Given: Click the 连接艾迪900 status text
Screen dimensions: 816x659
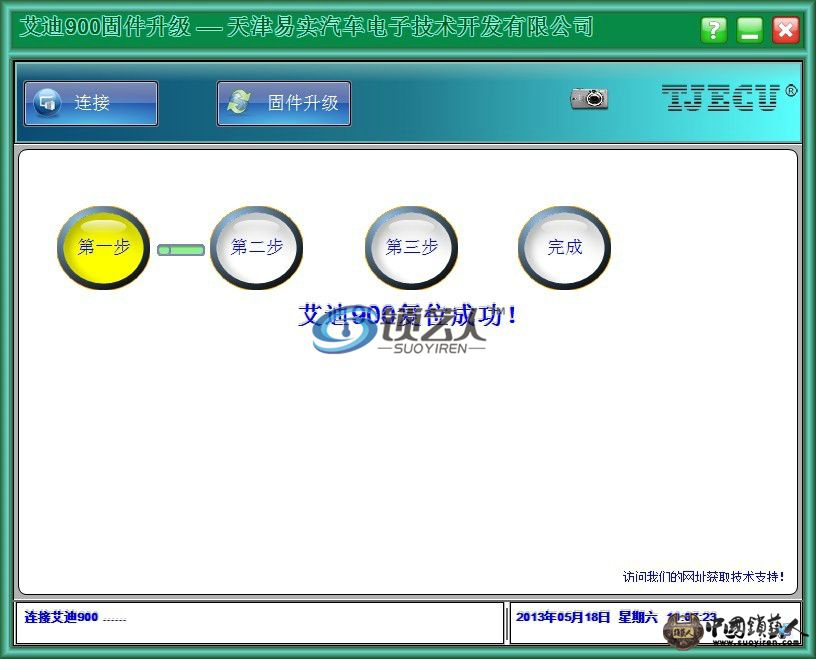Looking at the screenshot, I should tap(75, 617).
